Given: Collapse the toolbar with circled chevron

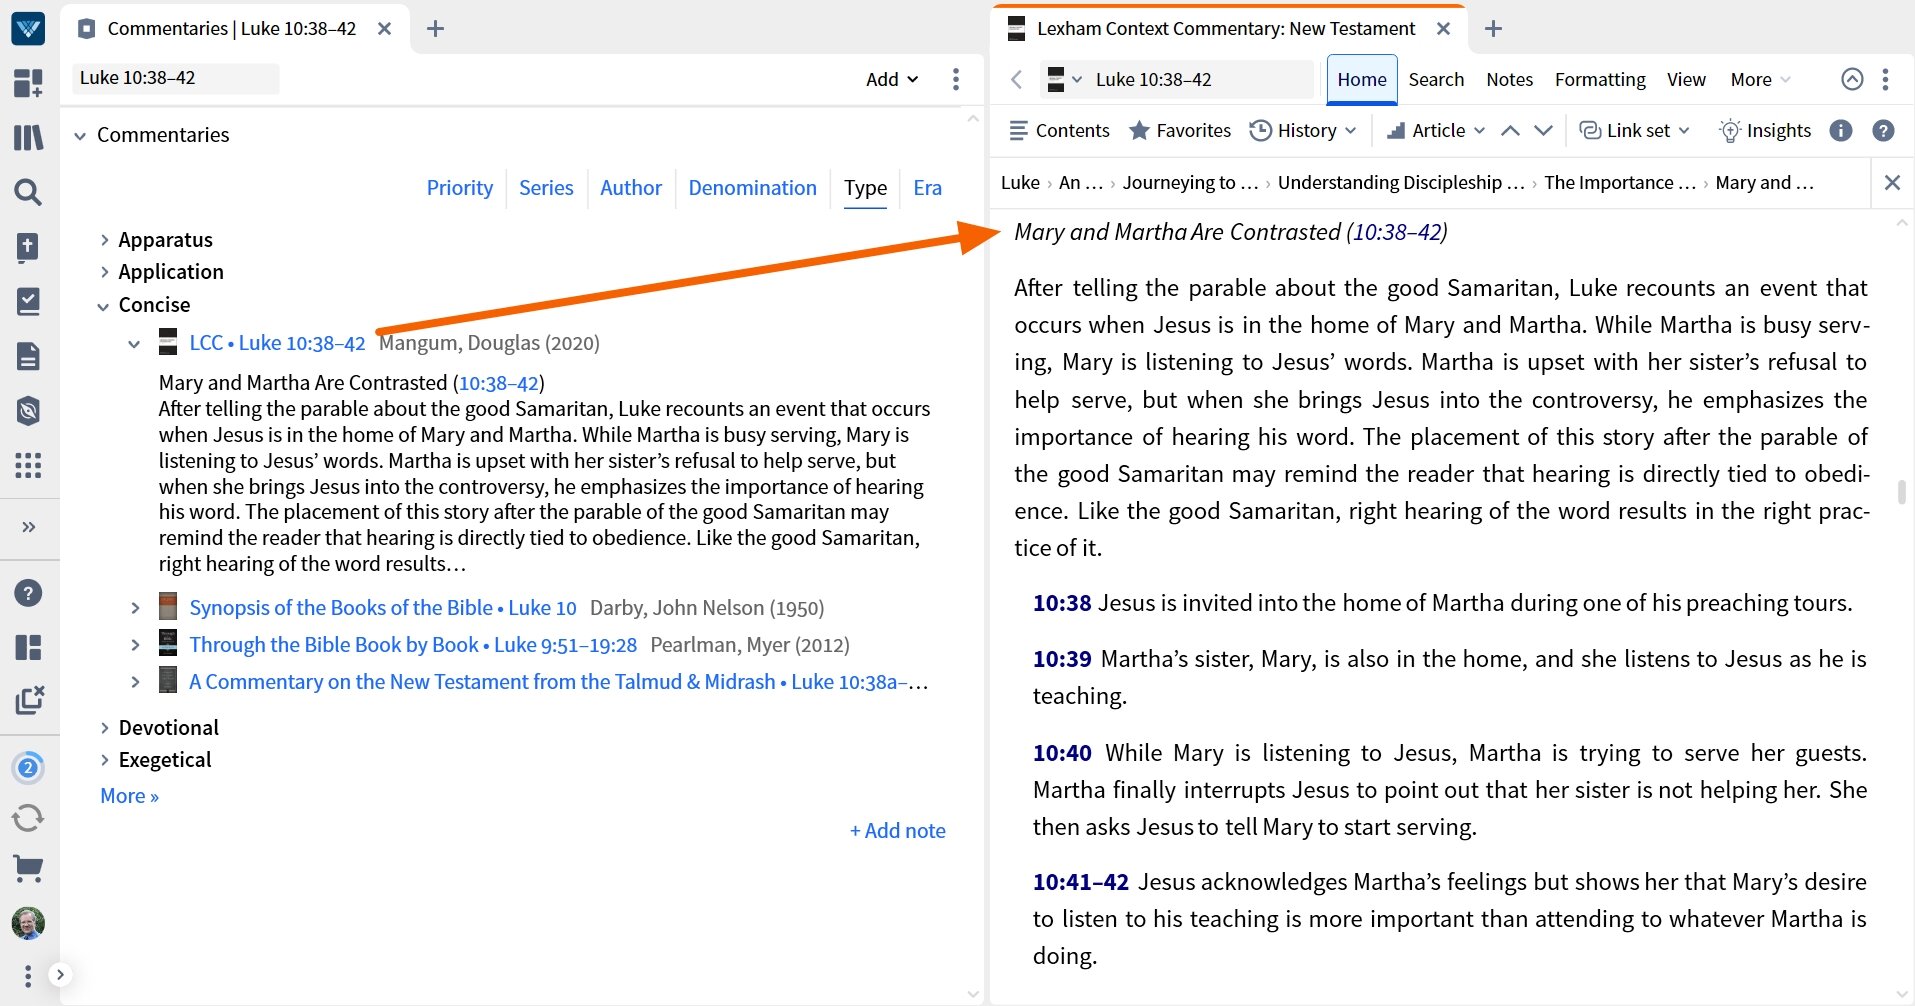Looking at the screenshot, I should (x=1852, y=79).
